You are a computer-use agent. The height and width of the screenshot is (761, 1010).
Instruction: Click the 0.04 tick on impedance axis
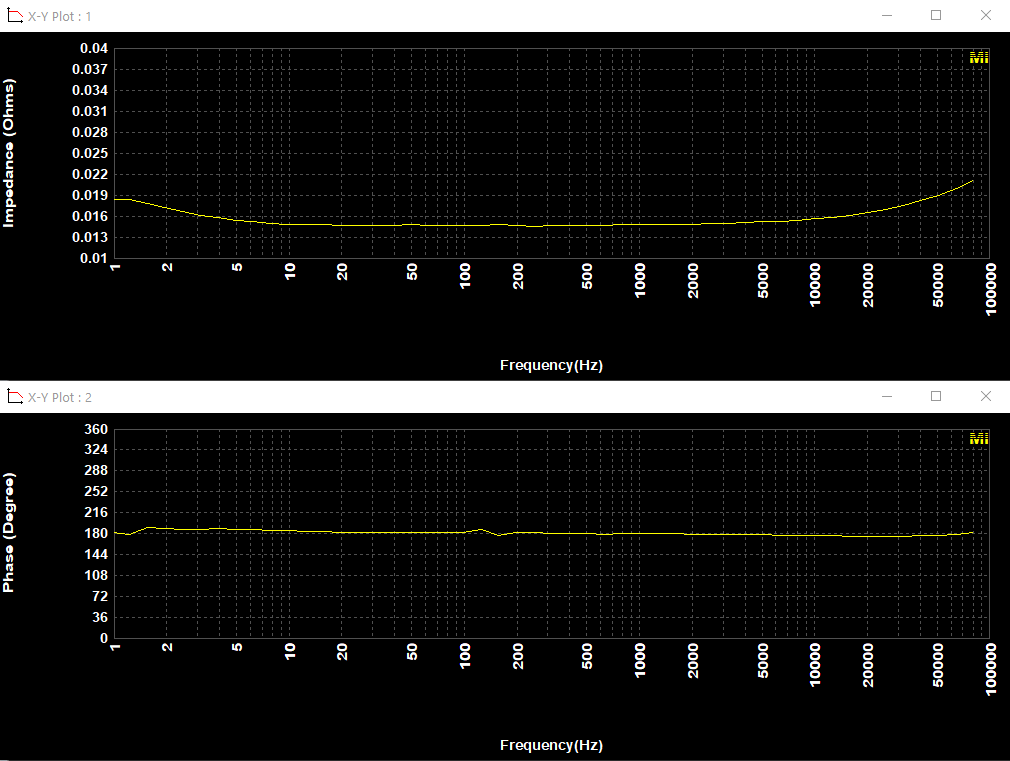pos(94,48)
